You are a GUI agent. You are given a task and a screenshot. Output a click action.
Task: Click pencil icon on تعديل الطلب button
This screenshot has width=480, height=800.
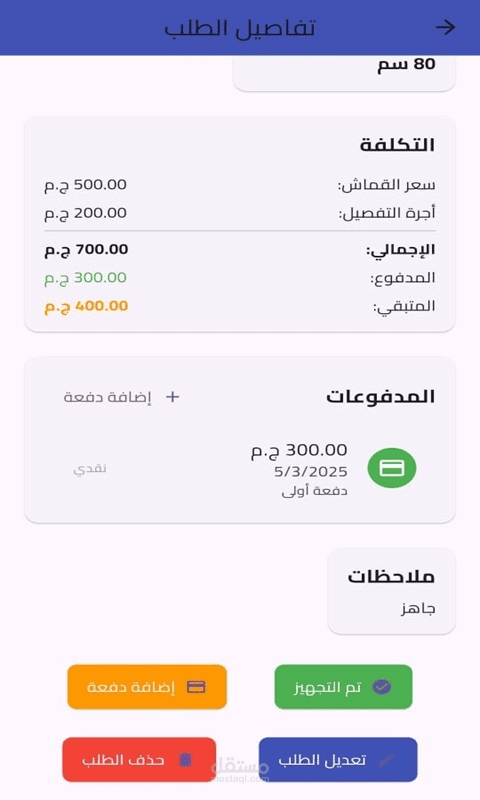tap(386, 760)
